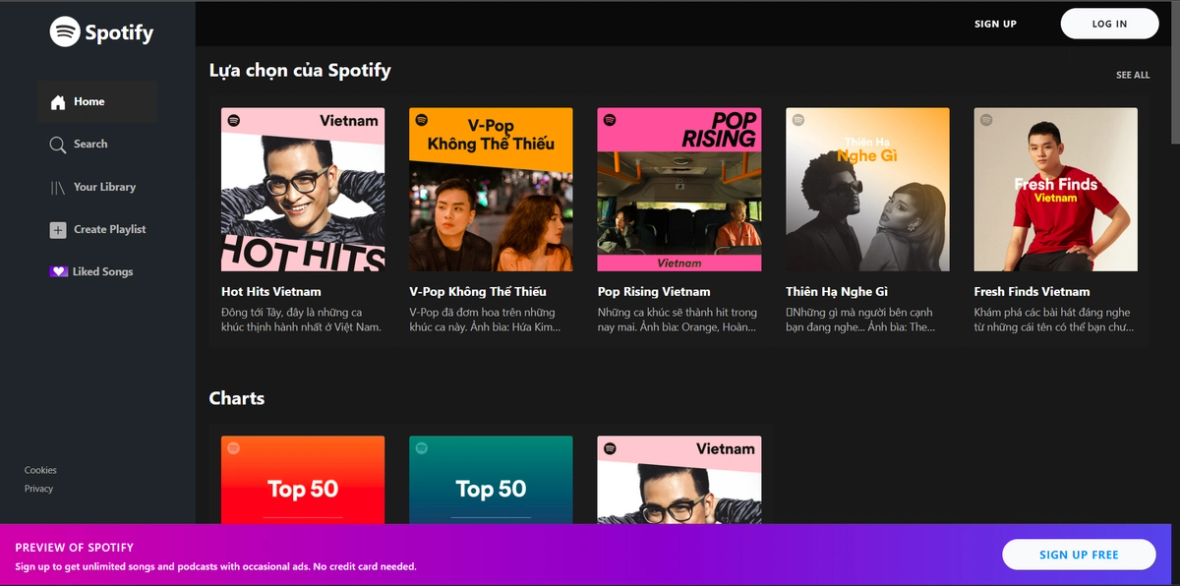Click description 'V-Pop đã đơm hoa trên những...'
The height and width of the screenshot is (586, 1180).
point(485,320)
